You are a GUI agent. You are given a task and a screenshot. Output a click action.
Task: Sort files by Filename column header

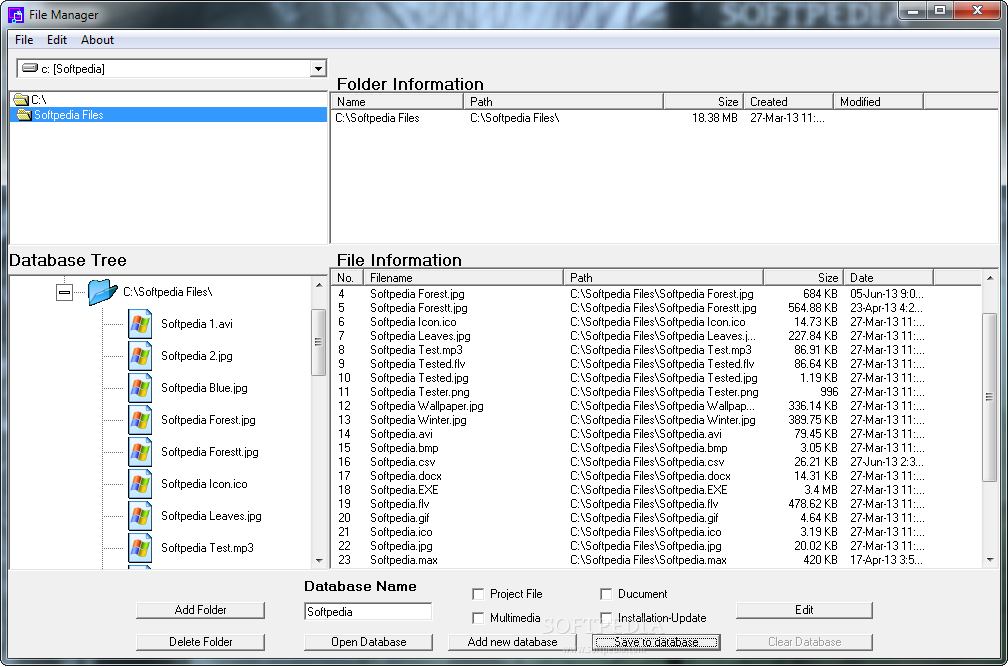(463, 278)
